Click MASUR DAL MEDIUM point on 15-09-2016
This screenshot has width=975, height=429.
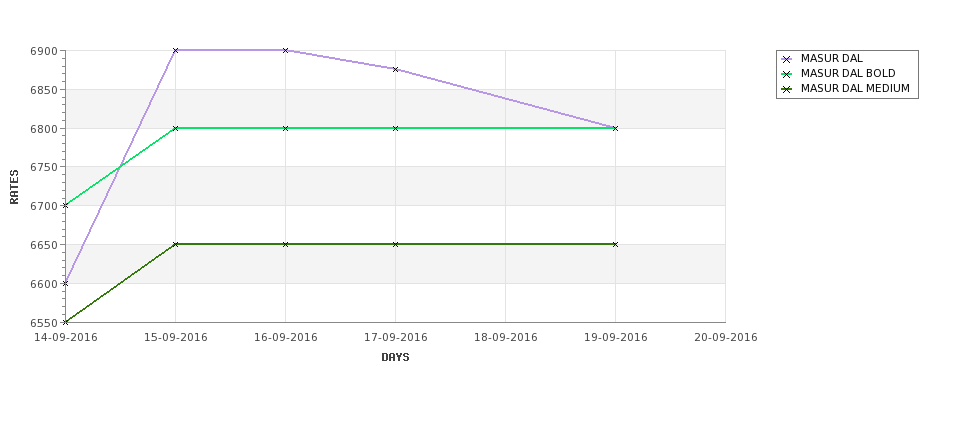click(x=175, y=244)
